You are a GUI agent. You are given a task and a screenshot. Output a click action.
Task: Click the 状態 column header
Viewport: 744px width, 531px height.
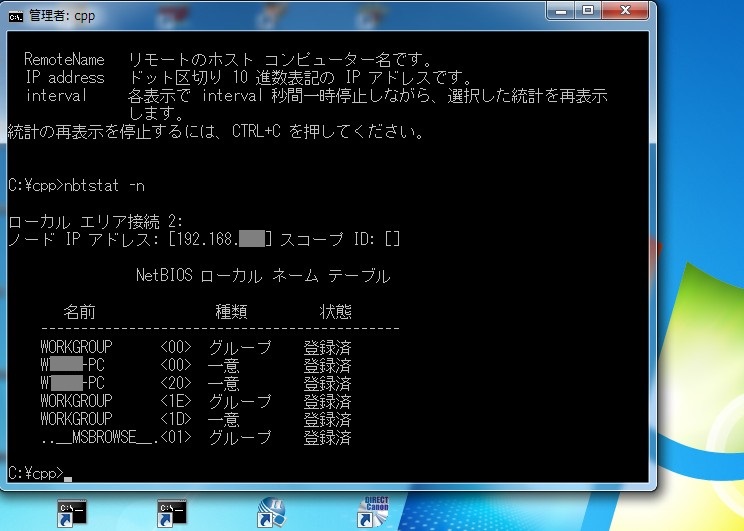tap(335, 312)
